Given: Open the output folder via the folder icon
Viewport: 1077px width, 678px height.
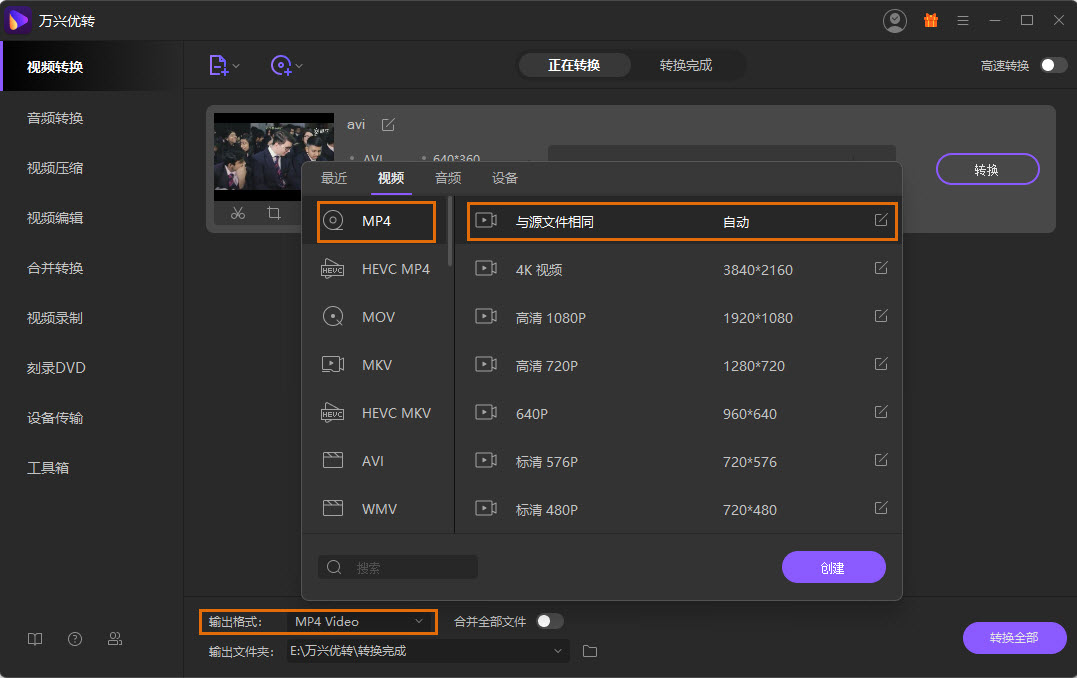Looking at the screenshot, I should (589, 650).
